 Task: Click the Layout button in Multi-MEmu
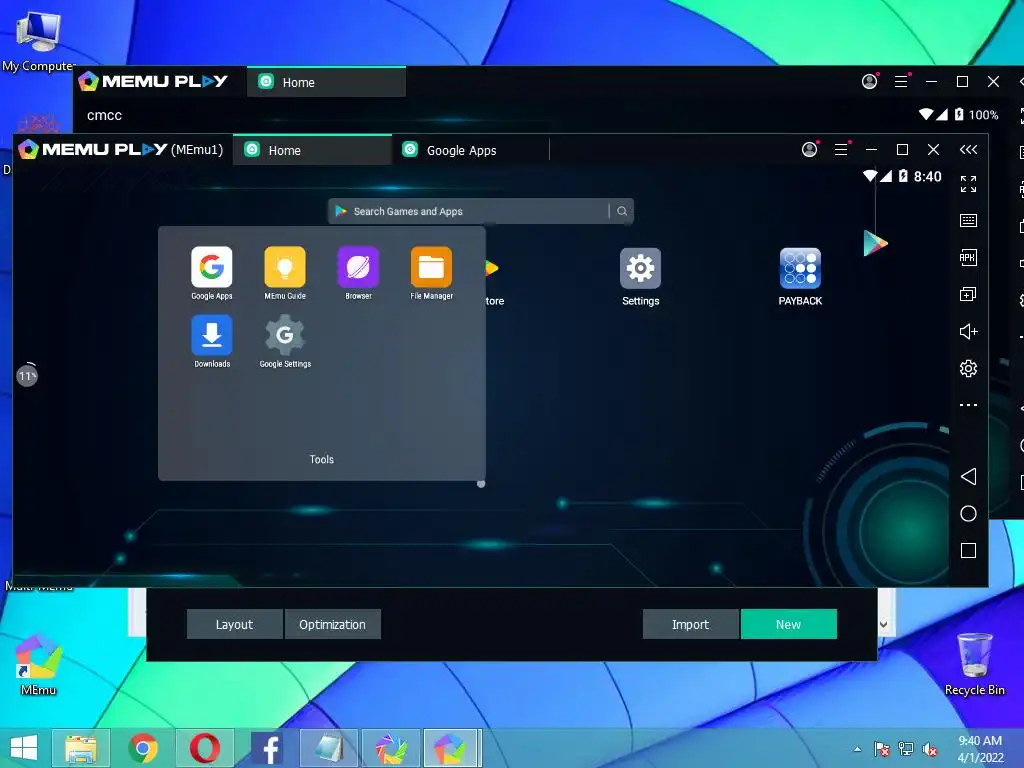click(x=234, y=624)
